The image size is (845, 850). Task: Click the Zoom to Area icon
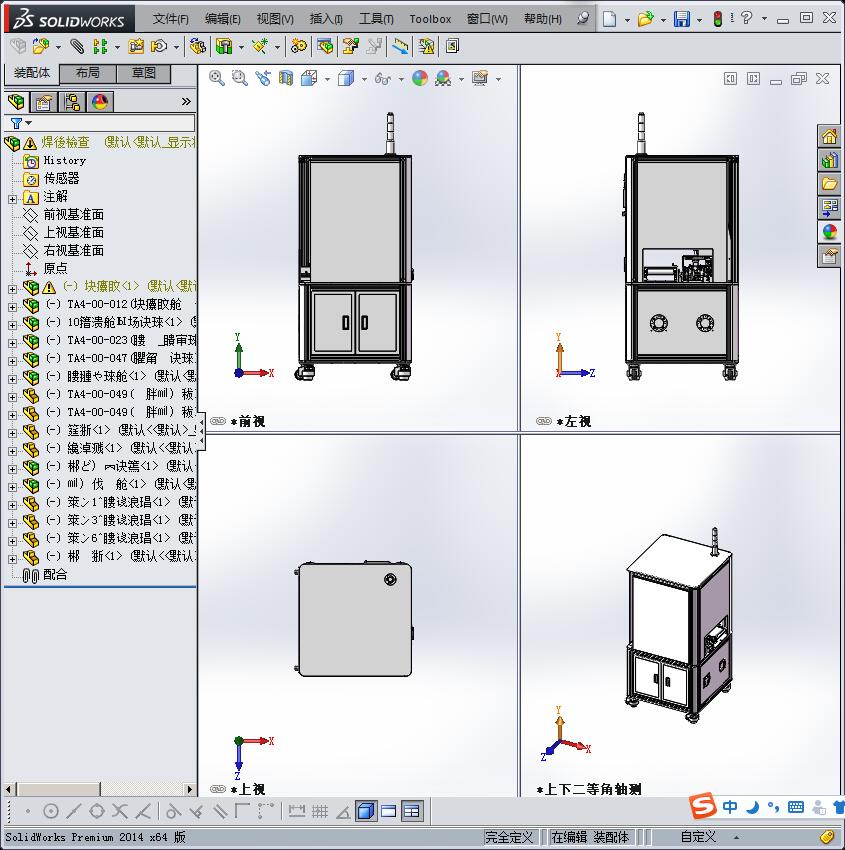tap(240, 78)
